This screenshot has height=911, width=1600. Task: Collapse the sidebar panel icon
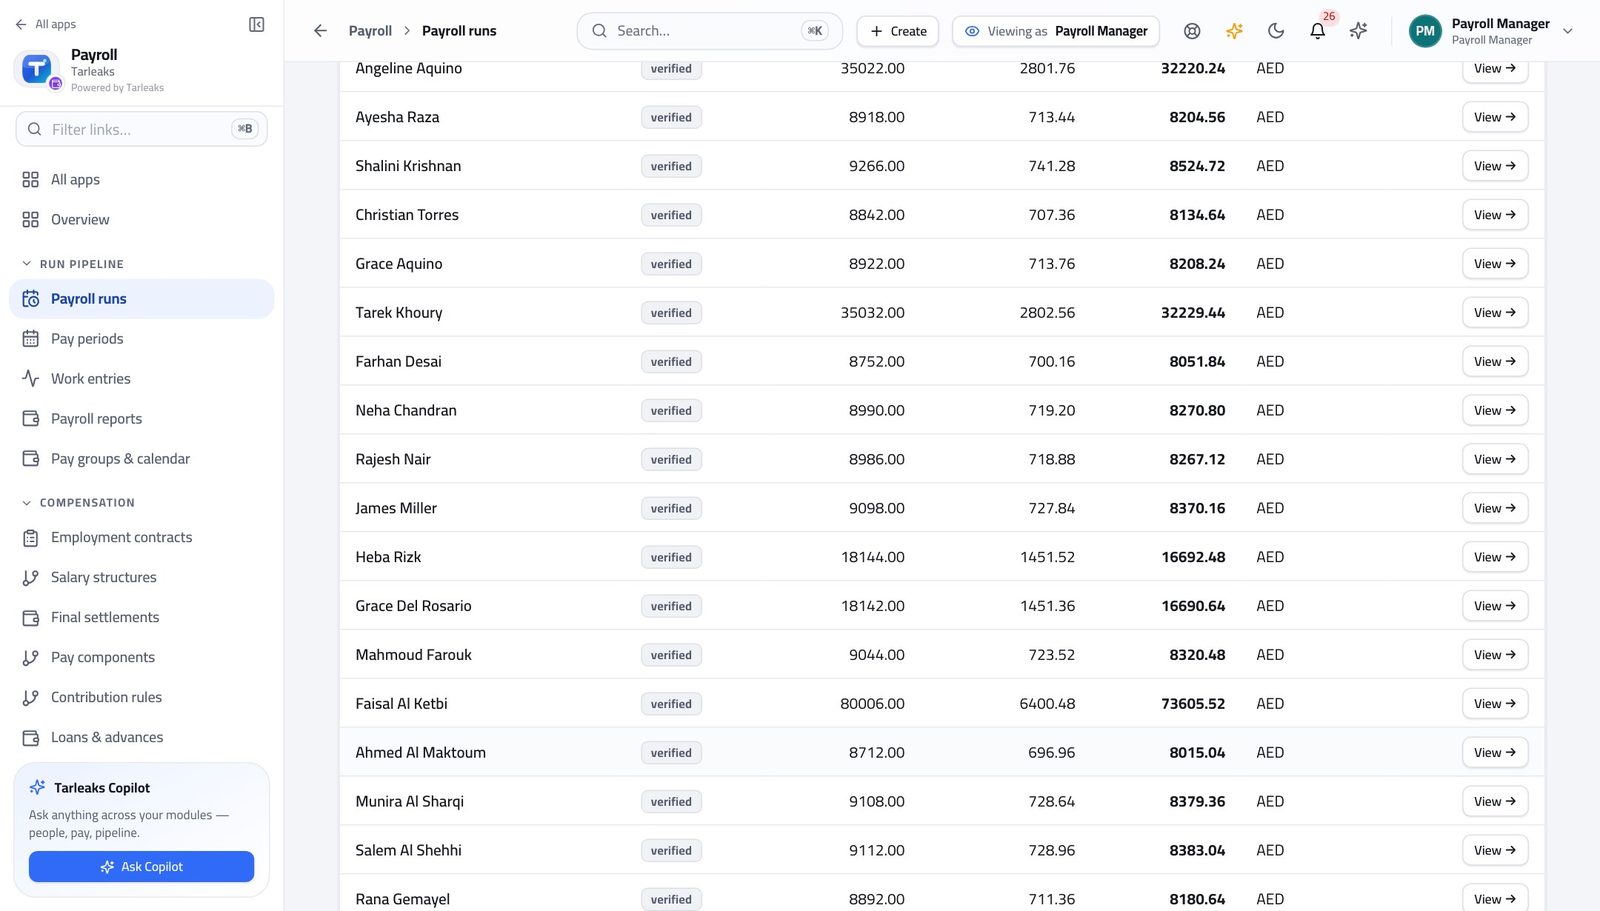point(256,24)
